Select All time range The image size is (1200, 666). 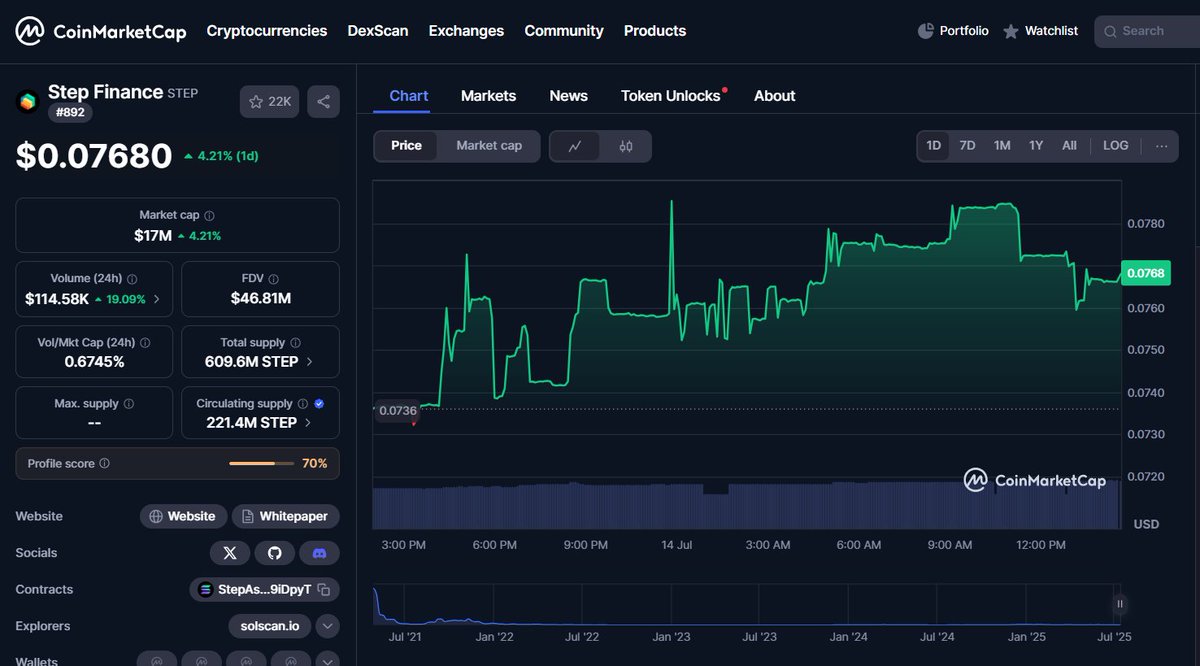(1069, 146)
